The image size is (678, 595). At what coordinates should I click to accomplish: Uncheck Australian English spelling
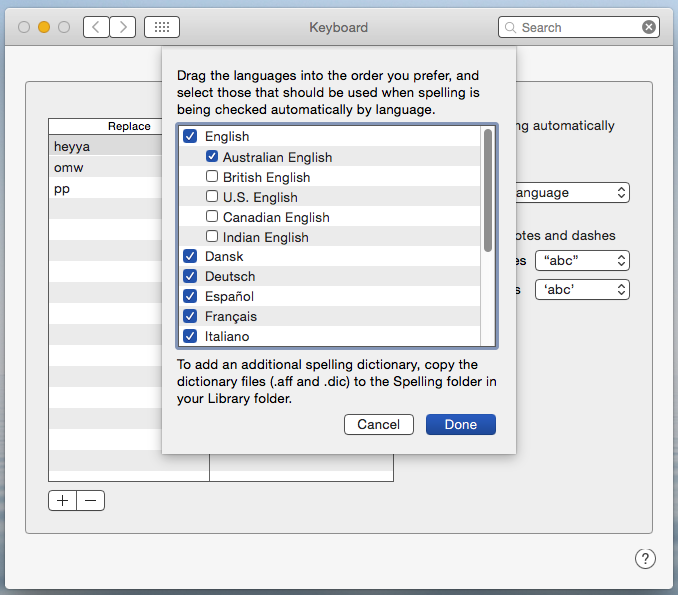click(212, 157)
